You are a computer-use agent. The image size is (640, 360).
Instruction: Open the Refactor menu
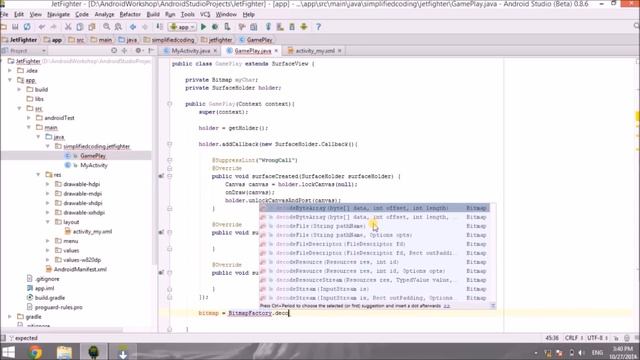point(130,14)
